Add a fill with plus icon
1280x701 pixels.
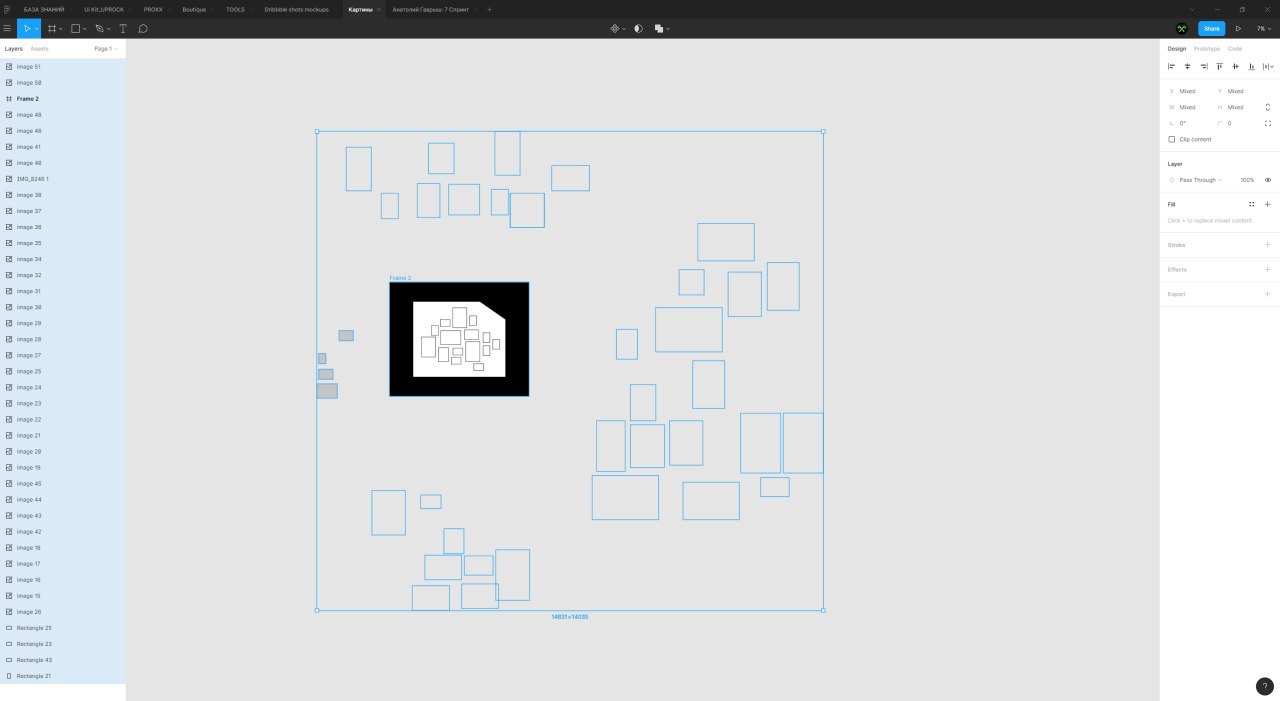pyautogui.click(x=1268, y=204)
